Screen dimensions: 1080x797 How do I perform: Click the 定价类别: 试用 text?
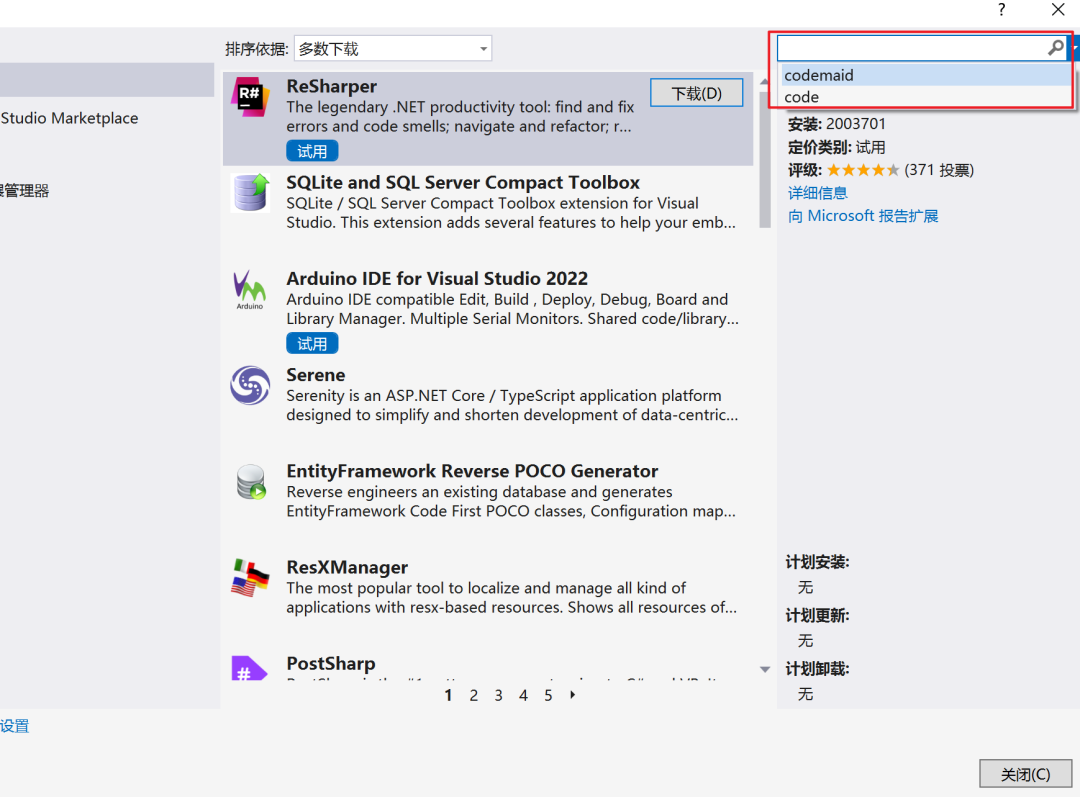837,147
